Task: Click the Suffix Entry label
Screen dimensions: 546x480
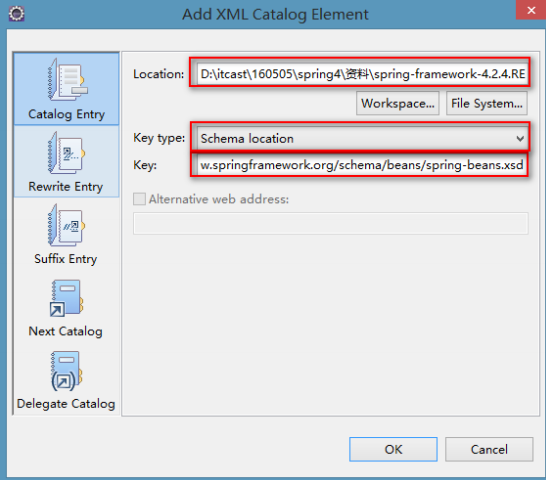Action: [x=65, y=259]
